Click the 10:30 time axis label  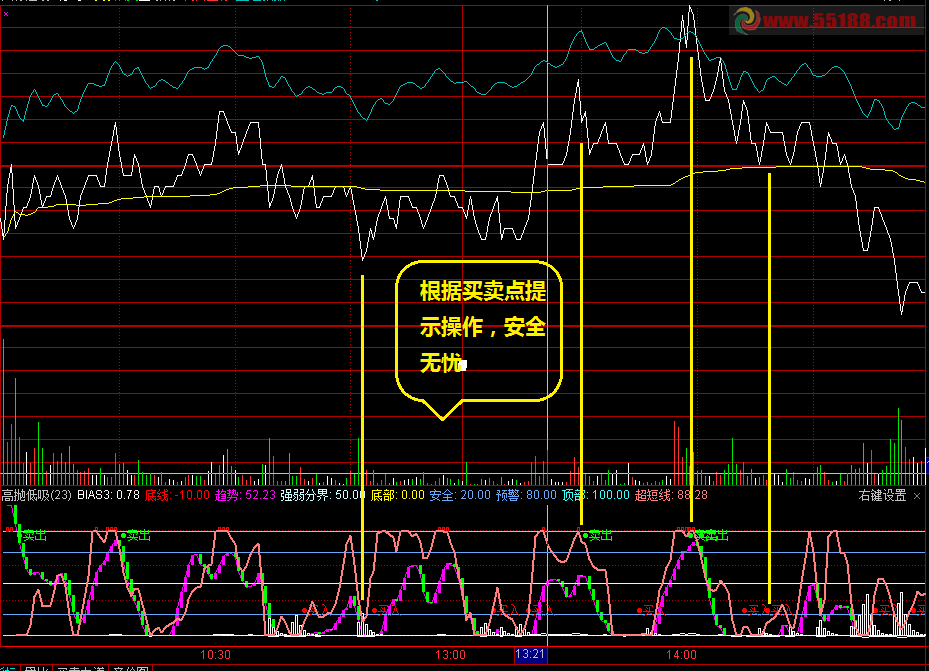(215, 655)
